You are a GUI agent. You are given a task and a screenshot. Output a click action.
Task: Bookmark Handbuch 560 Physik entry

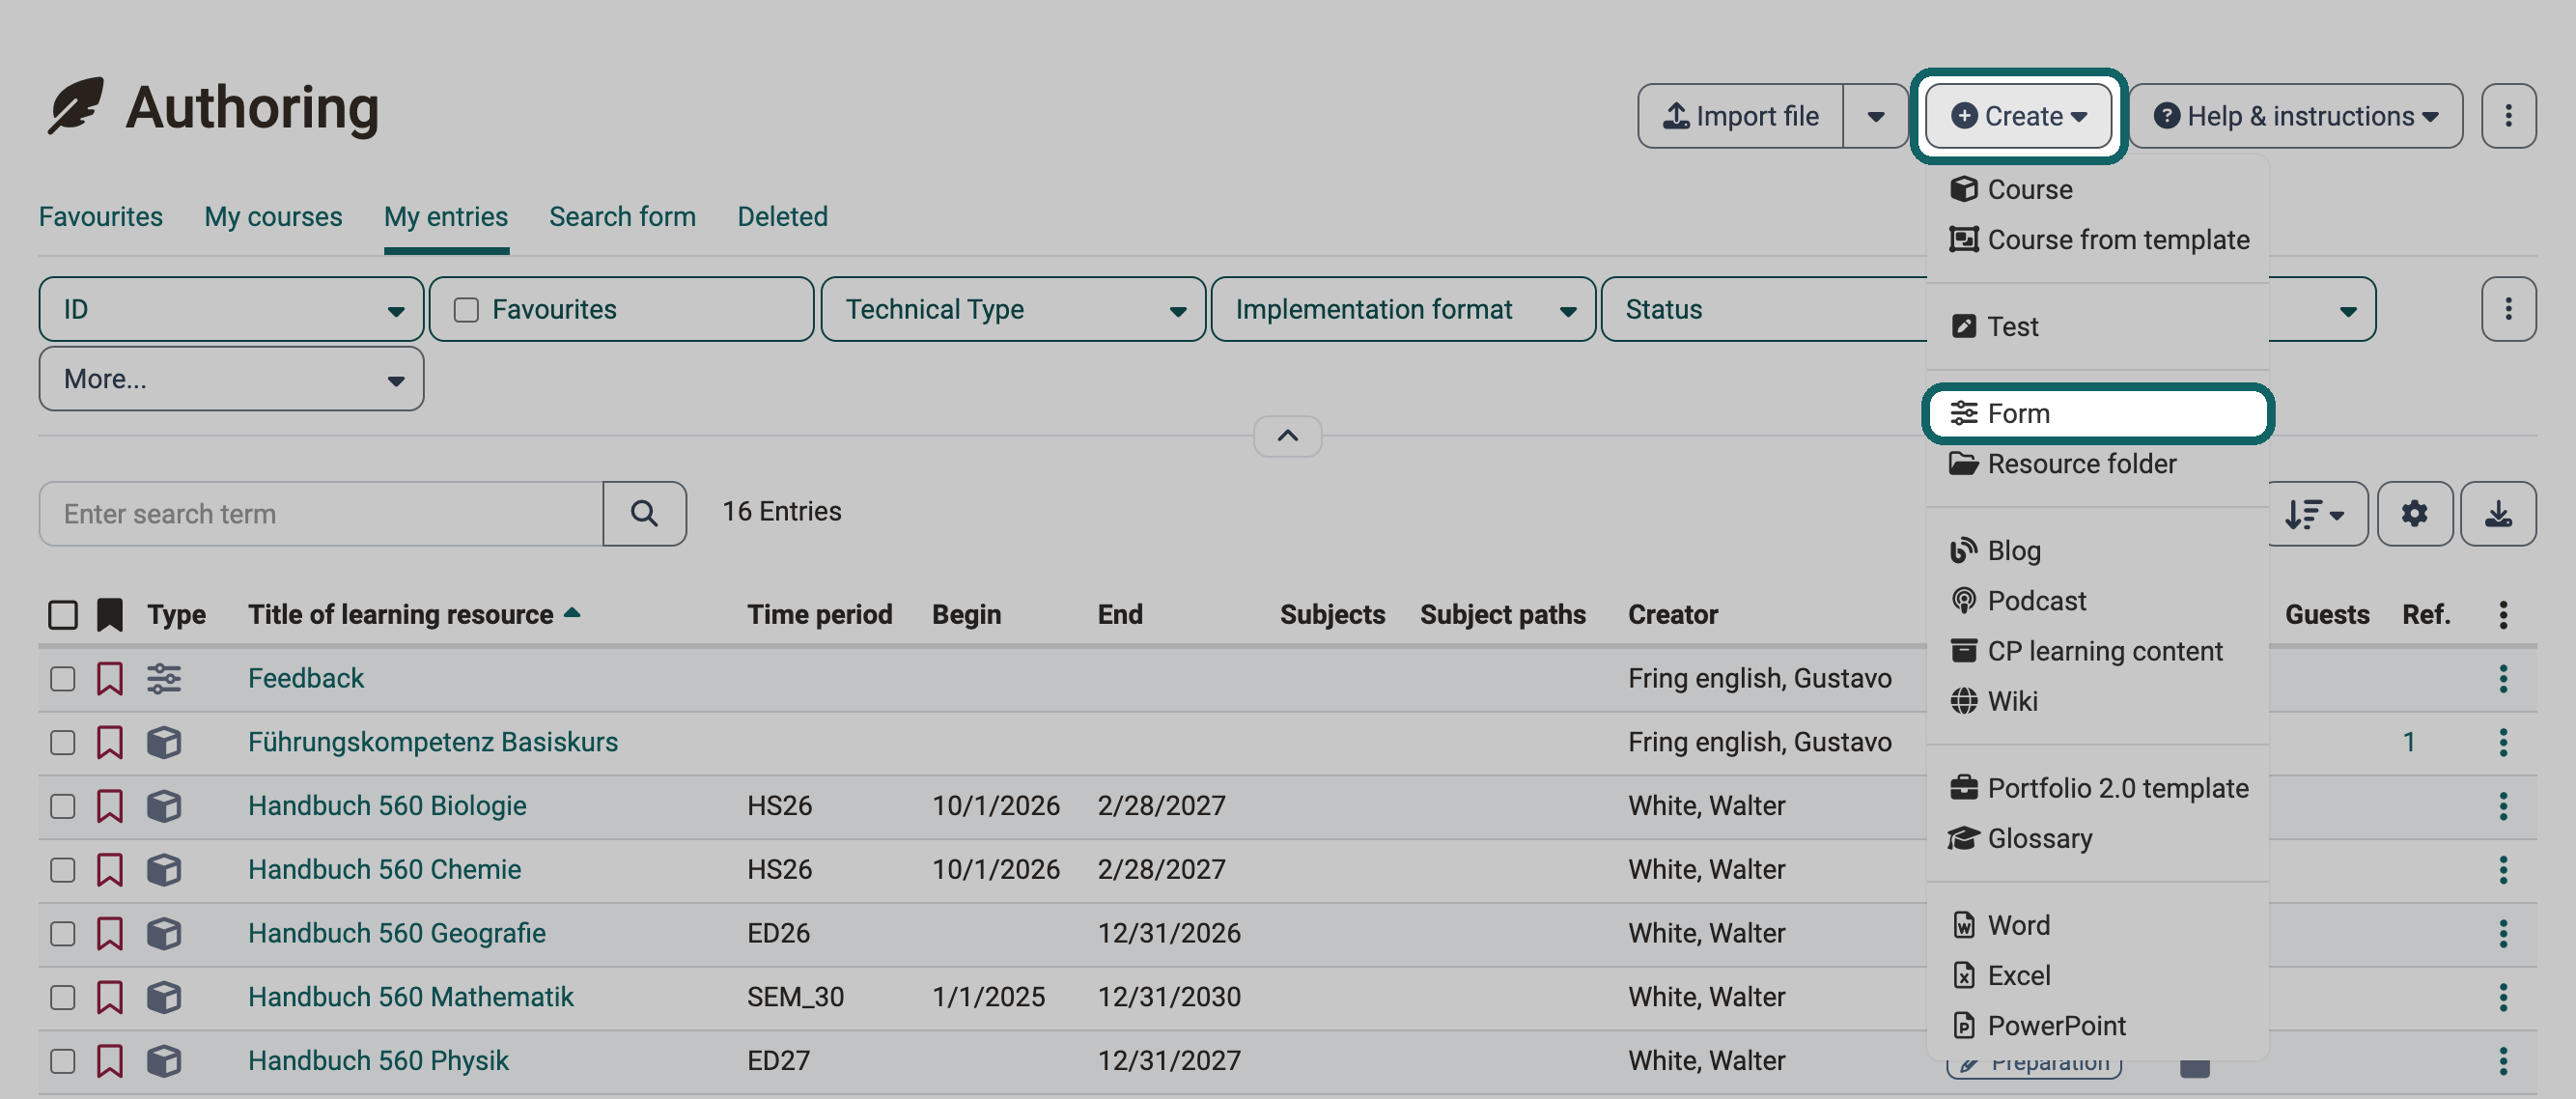109,1060
